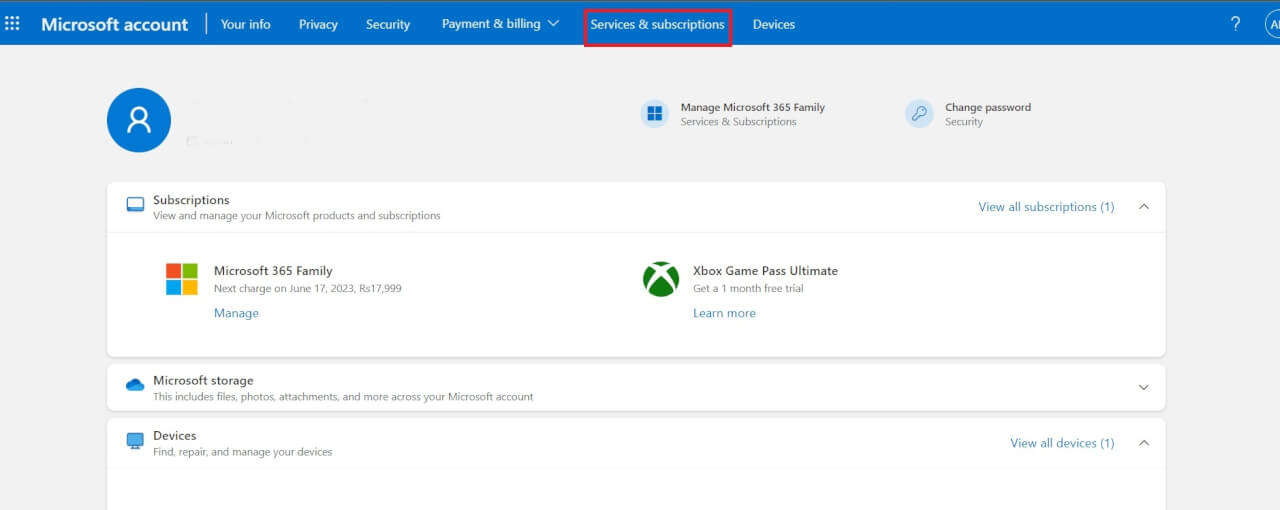Click the Change password key icon
The height and width of the screenshot is (510, 1280).
(x=919, y=114)
